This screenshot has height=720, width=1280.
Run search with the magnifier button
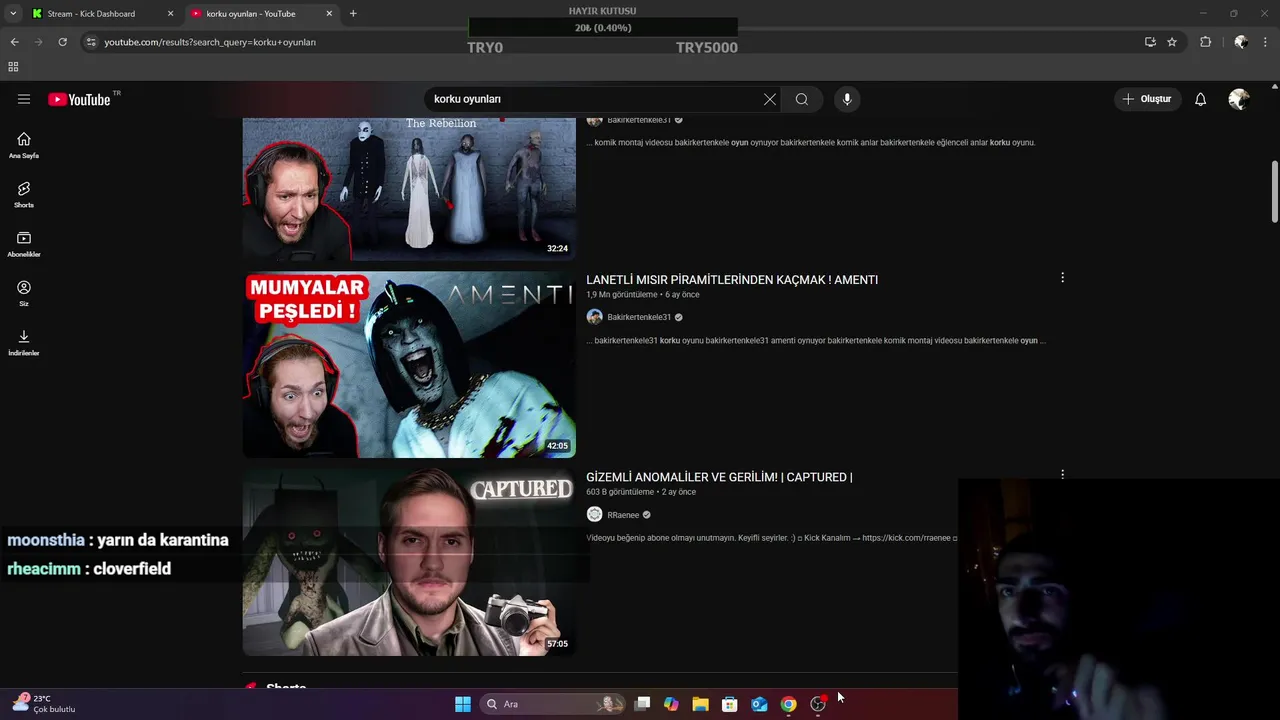point(802,99)
